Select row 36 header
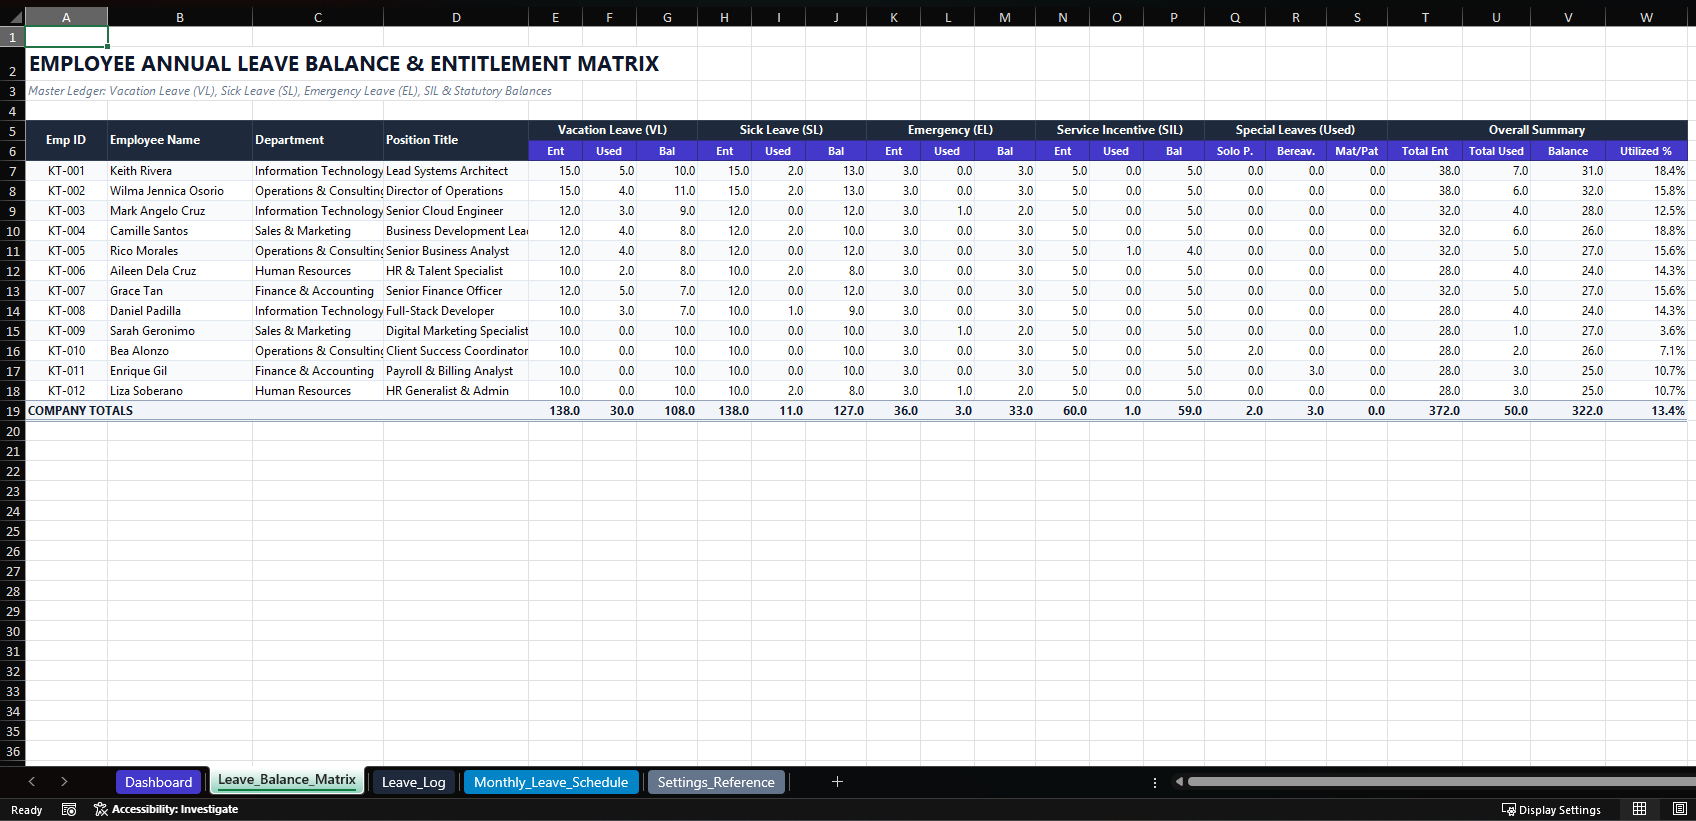The width and height of the screenshot is (1696, 821). click(x=12, y=751)
